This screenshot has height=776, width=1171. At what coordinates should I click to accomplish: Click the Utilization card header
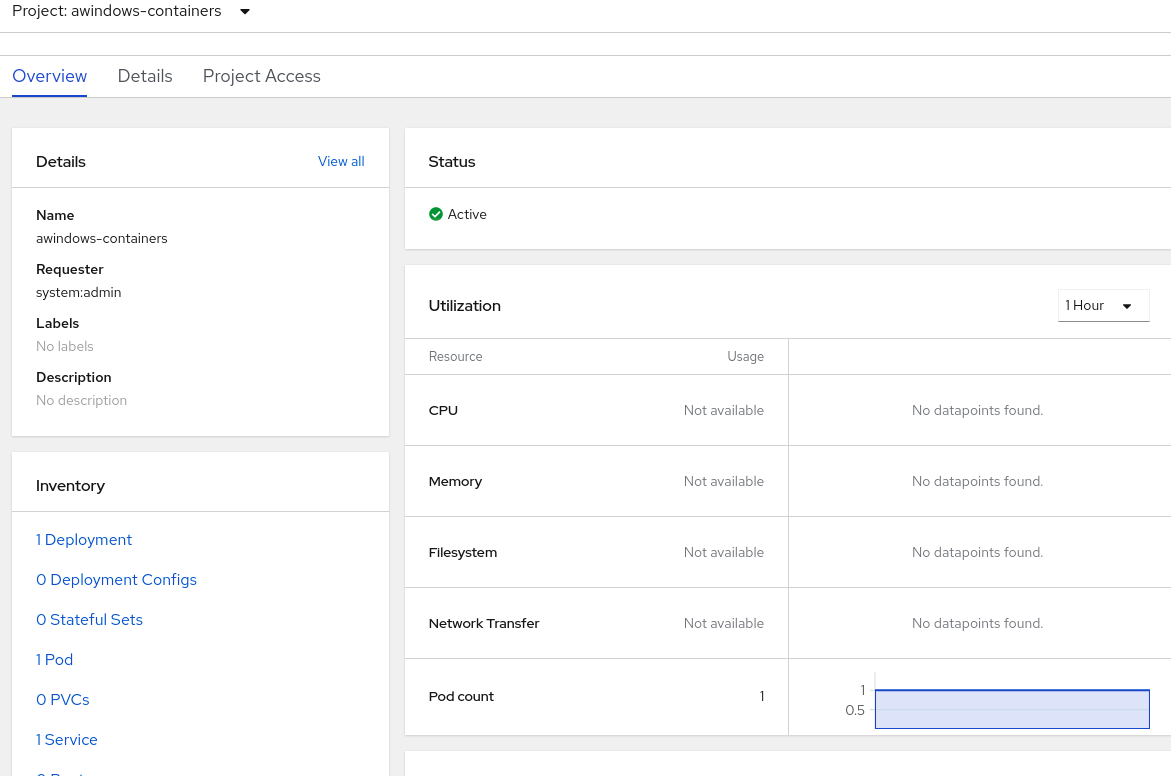(464, 305)
